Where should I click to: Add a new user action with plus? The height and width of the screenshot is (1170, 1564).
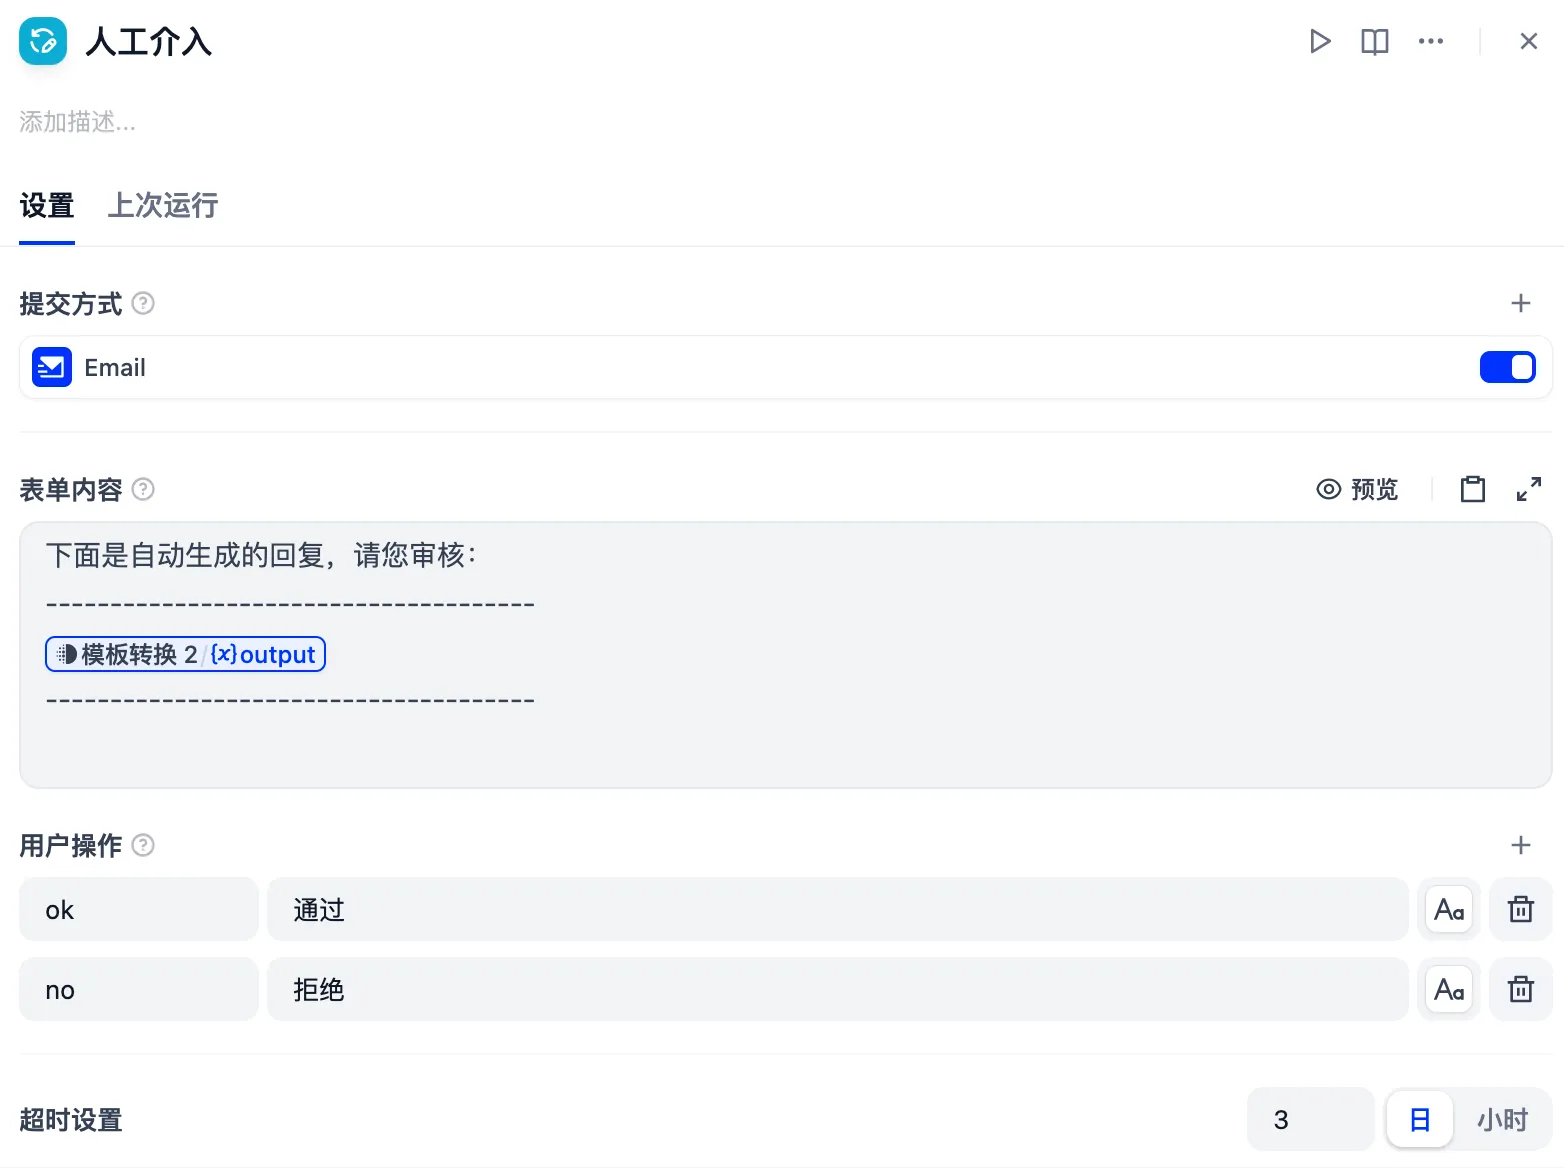(x=1521, y=845)
